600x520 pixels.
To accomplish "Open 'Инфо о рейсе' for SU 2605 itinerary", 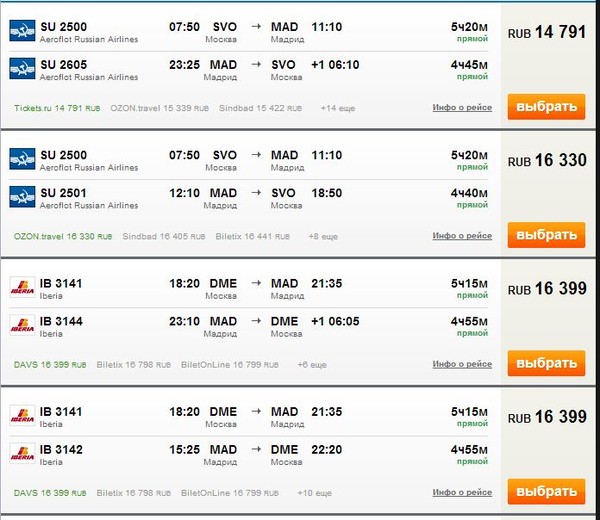I will click(x=462, y=108).
